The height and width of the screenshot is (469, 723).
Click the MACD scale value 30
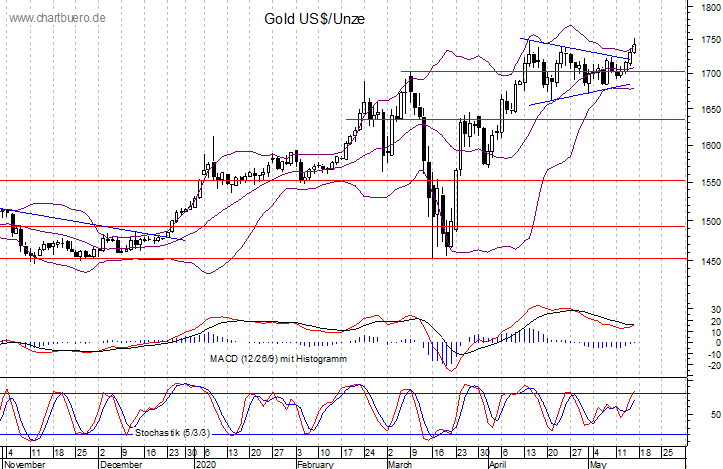[x=716, y=309]
